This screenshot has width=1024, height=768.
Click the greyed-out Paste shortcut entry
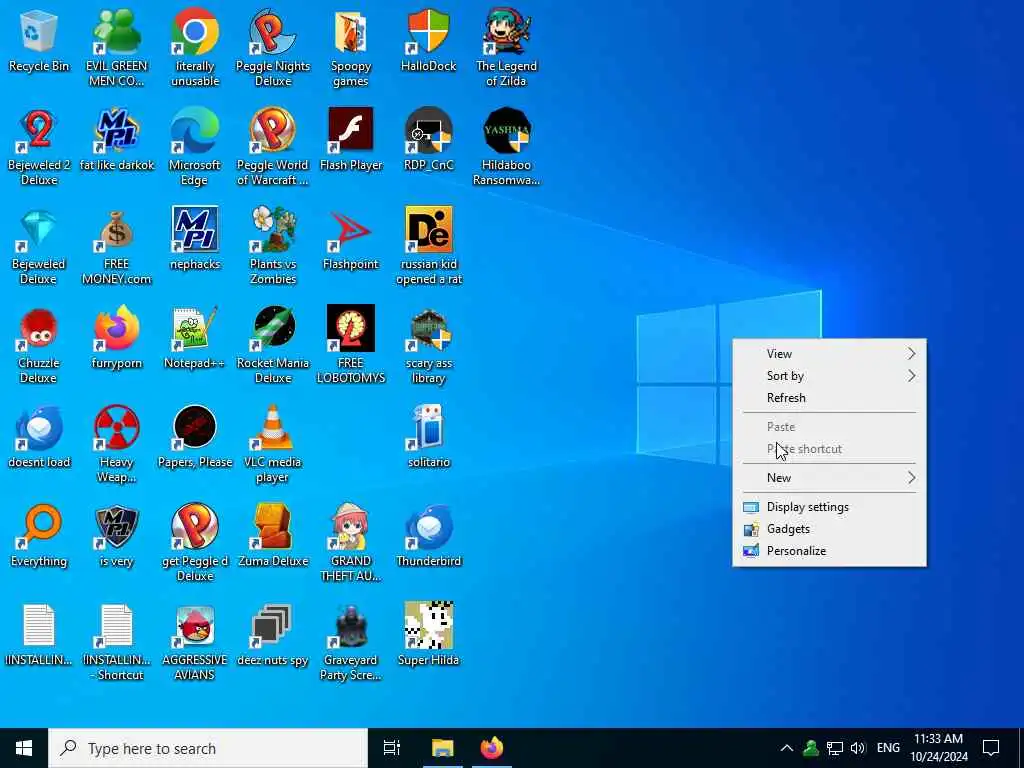(x=829, y=449)
